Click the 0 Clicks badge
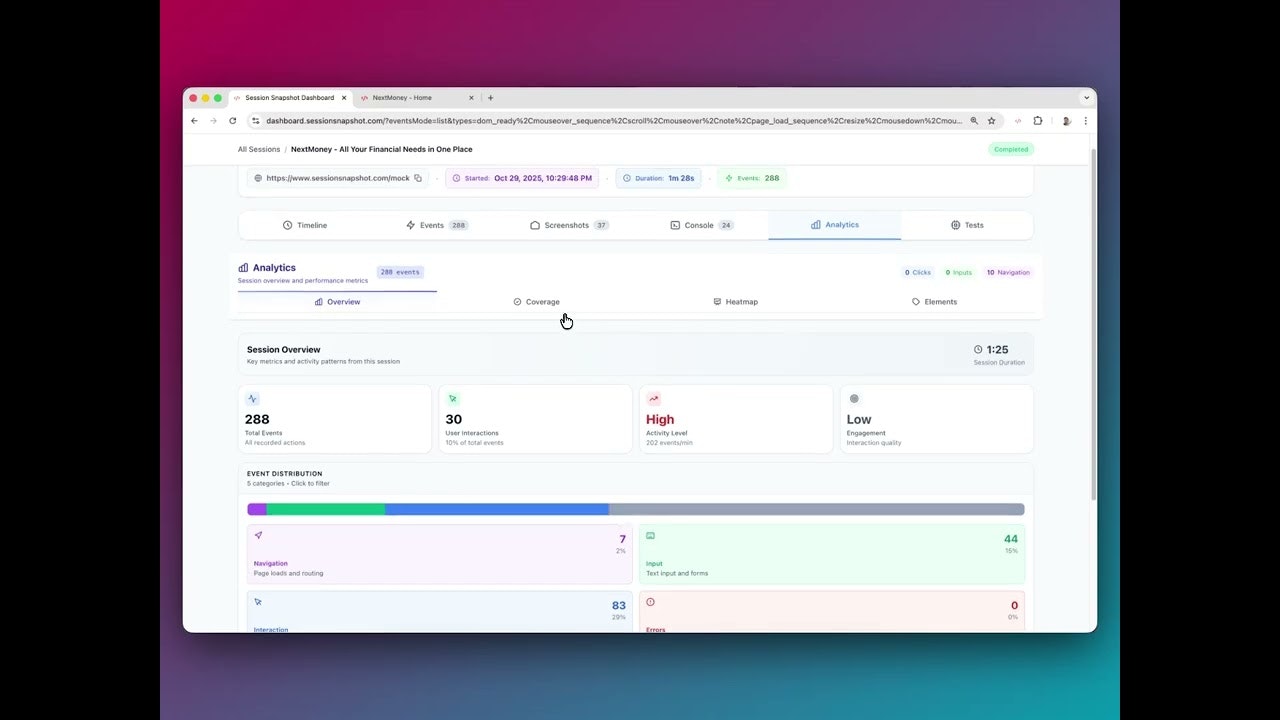The width and height of the screenshot is (1280, 720). (x=918, y=272)
